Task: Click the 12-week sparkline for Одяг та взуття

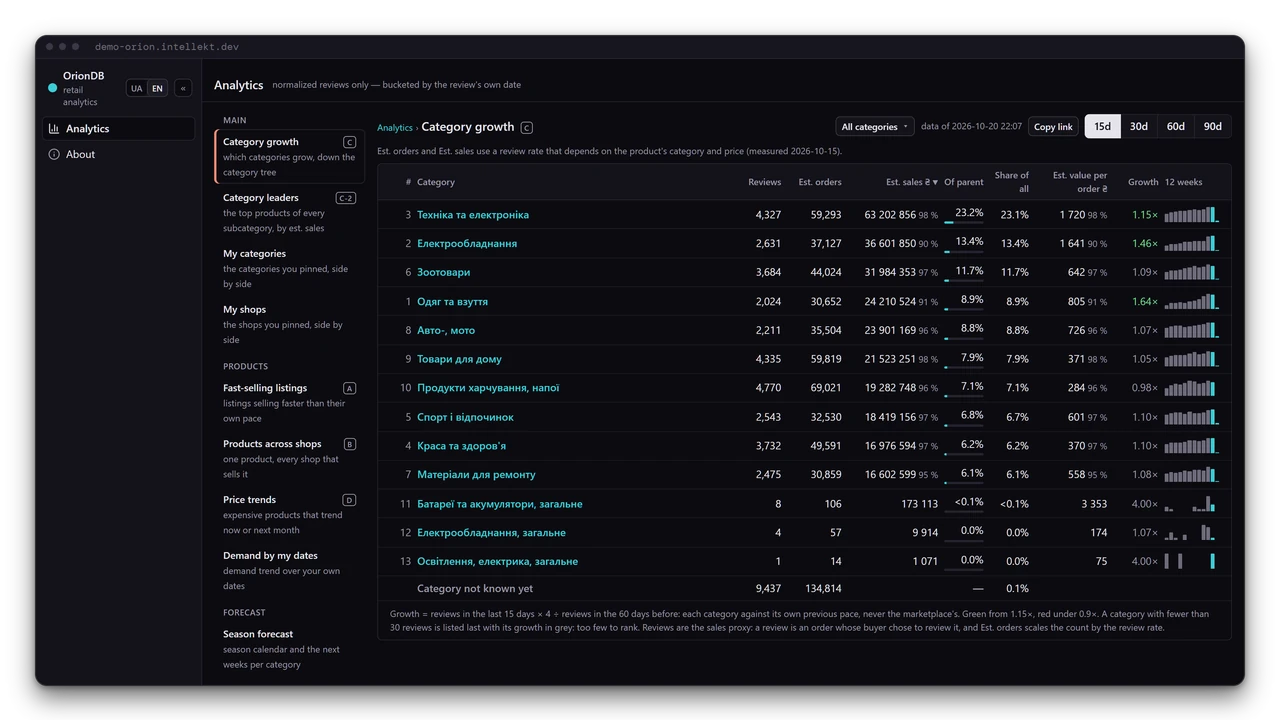Action: point(1190,301)
